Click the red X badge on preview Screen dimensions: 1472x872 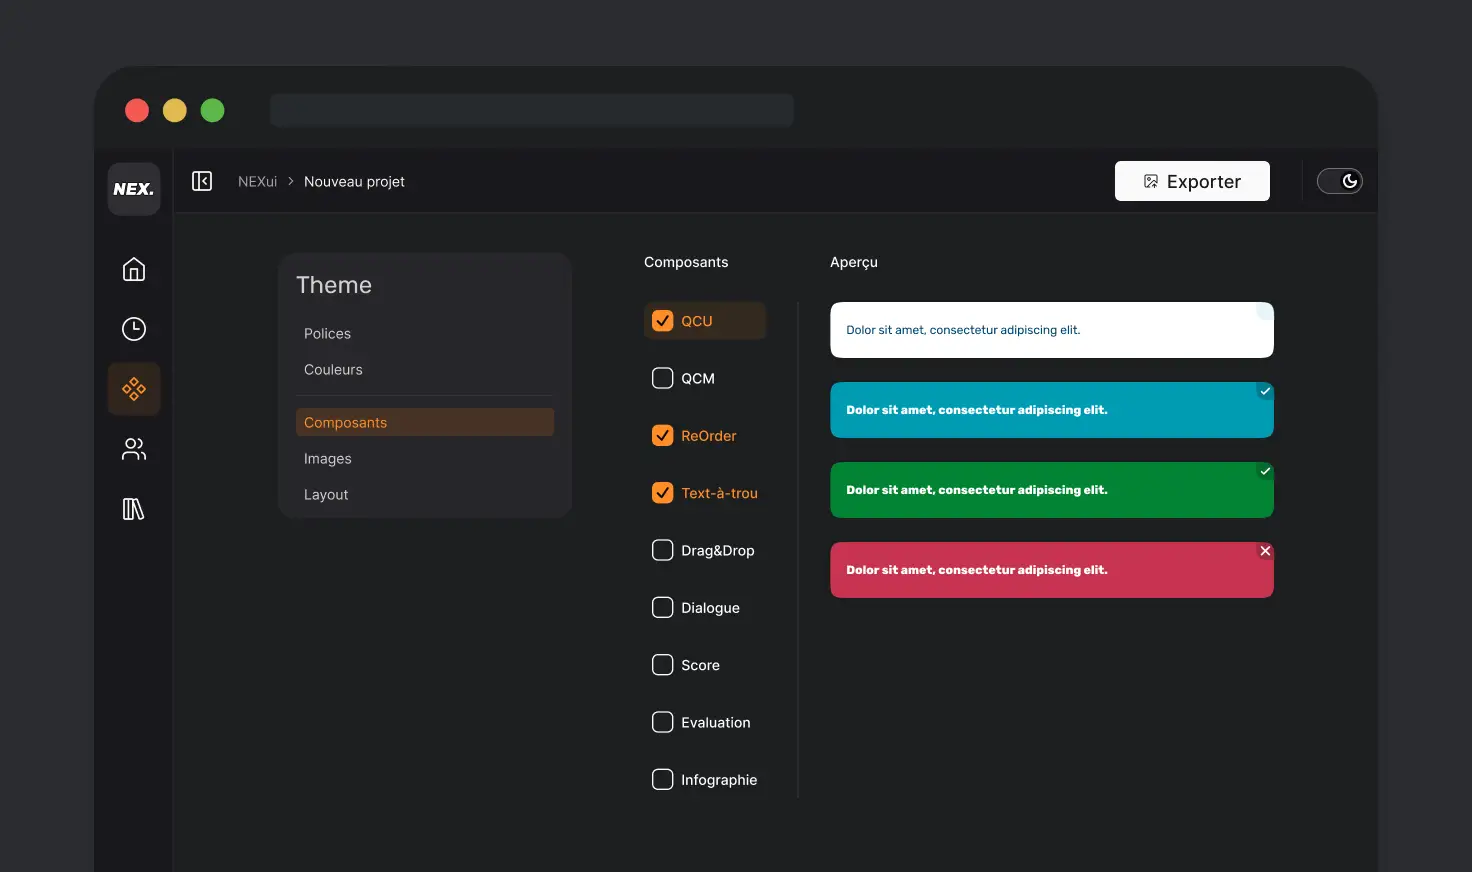(x=1265, y=551)
